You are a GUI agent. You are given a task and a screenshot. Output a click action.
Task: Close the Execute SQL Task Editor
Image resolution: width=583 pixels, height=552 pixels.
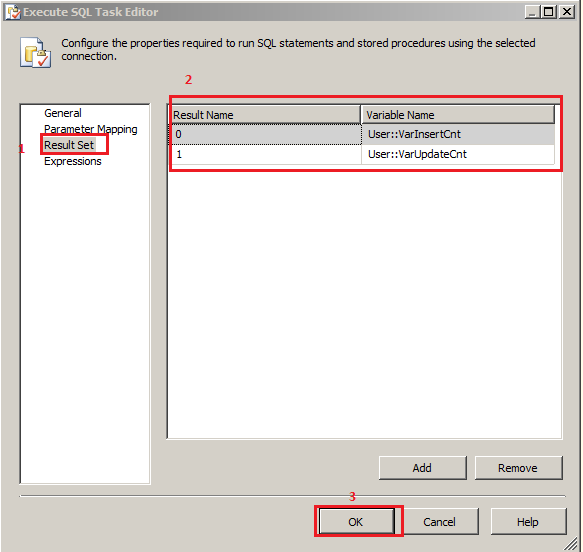(567, 12)
